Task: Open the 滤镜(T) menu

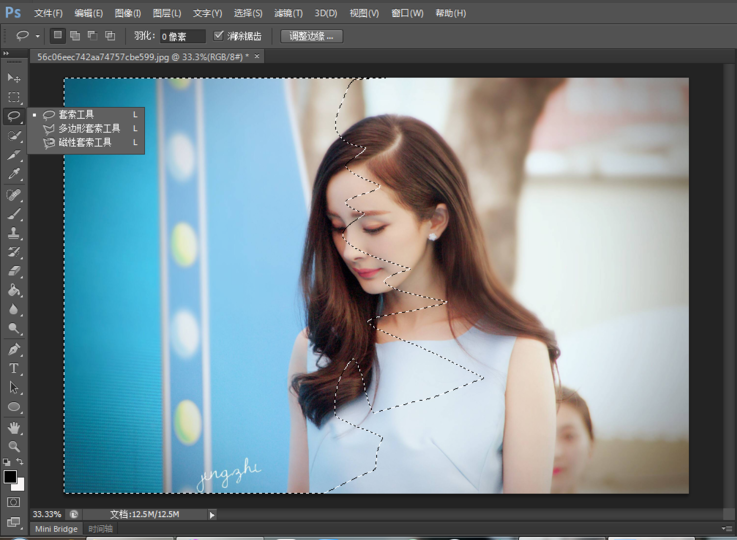Action: [x=289, y=13]
